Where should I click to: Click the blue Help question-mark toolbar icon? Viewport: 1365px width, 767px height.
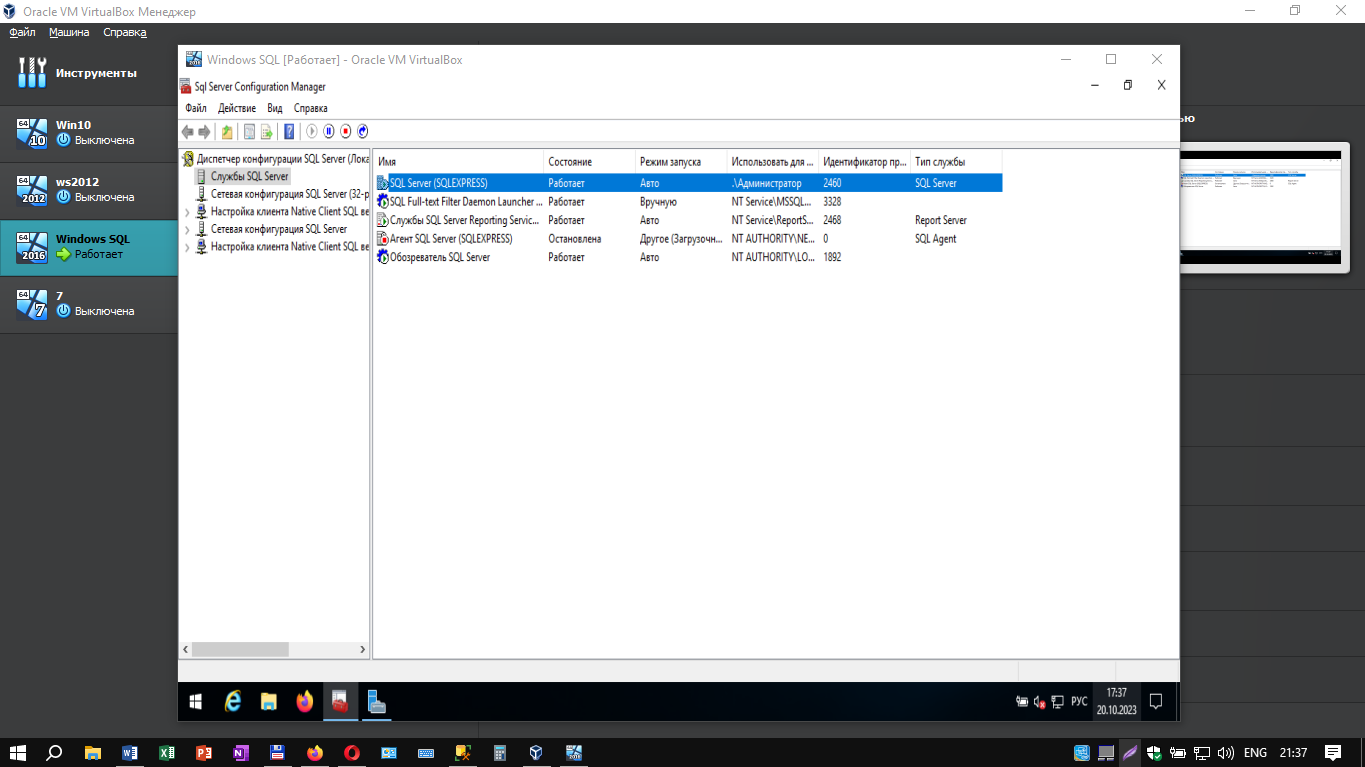(289, 131)
